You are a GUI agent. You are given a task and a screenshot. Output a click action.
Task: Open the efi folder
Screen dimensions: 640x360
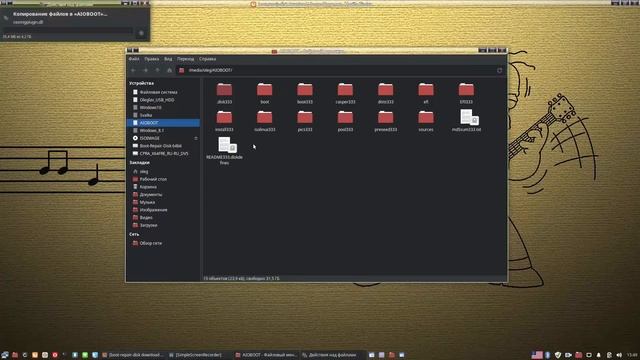[426, 93]
